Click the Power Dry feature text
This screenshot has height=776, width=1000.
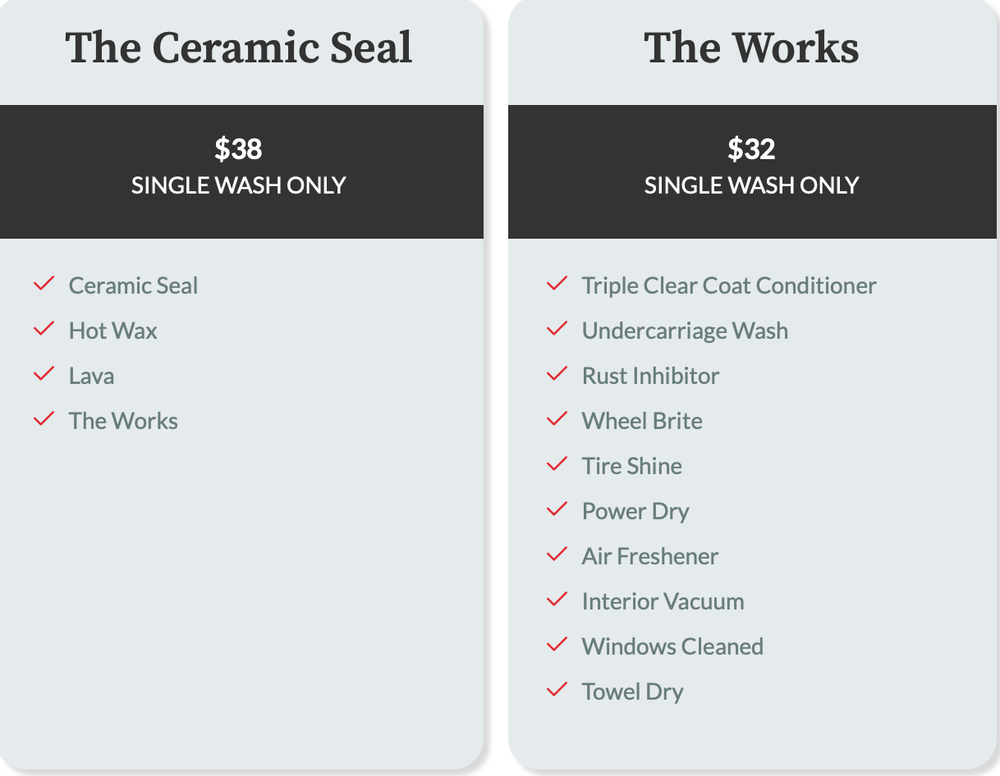635,511
